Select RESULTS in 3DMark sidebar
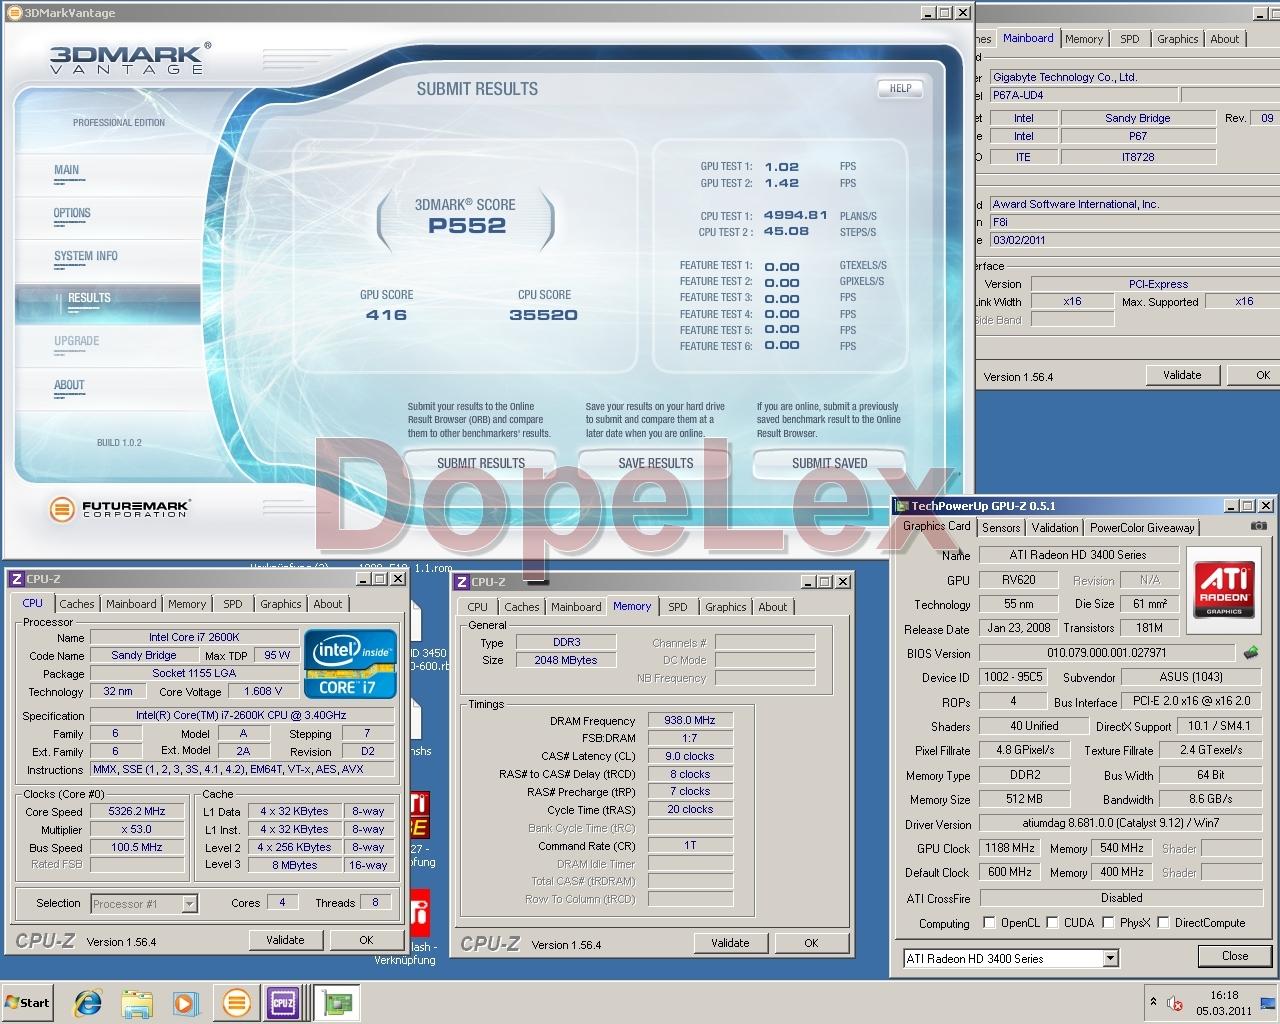1280x1024 pixels. coord(108,303)
